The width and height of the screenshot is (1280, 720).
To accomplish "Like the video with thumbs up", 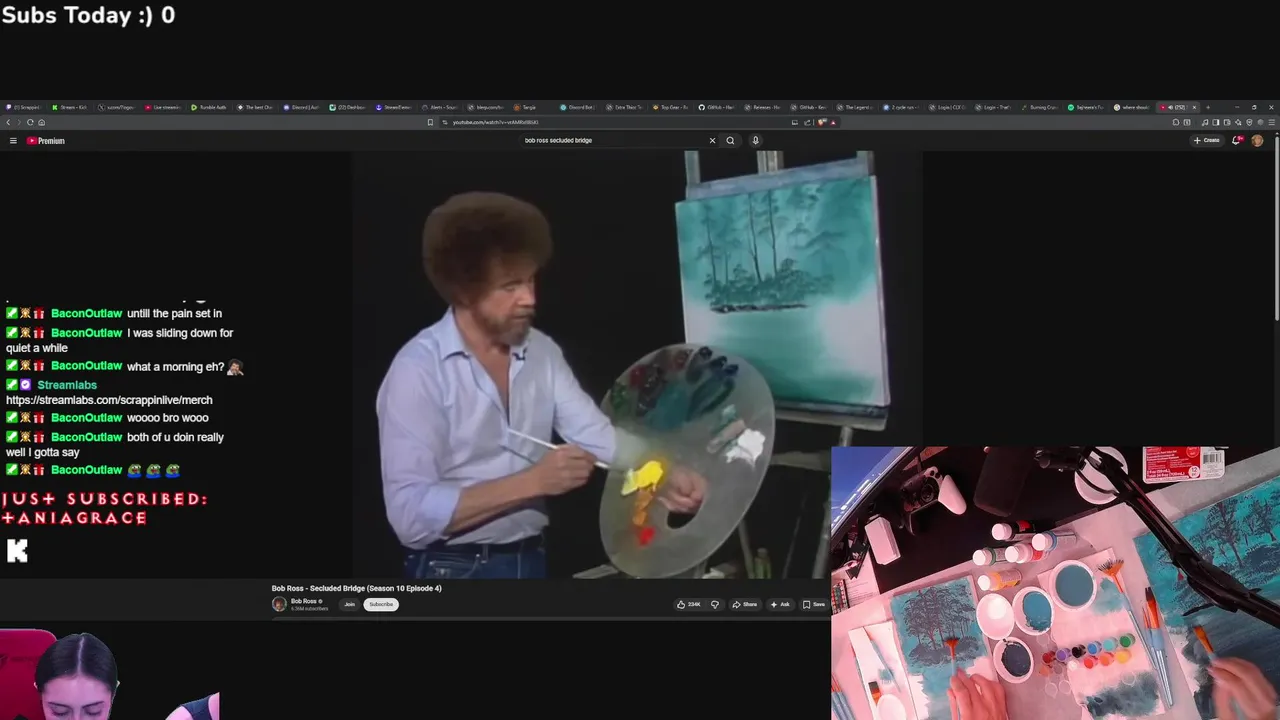I will (x=689, y=604).
